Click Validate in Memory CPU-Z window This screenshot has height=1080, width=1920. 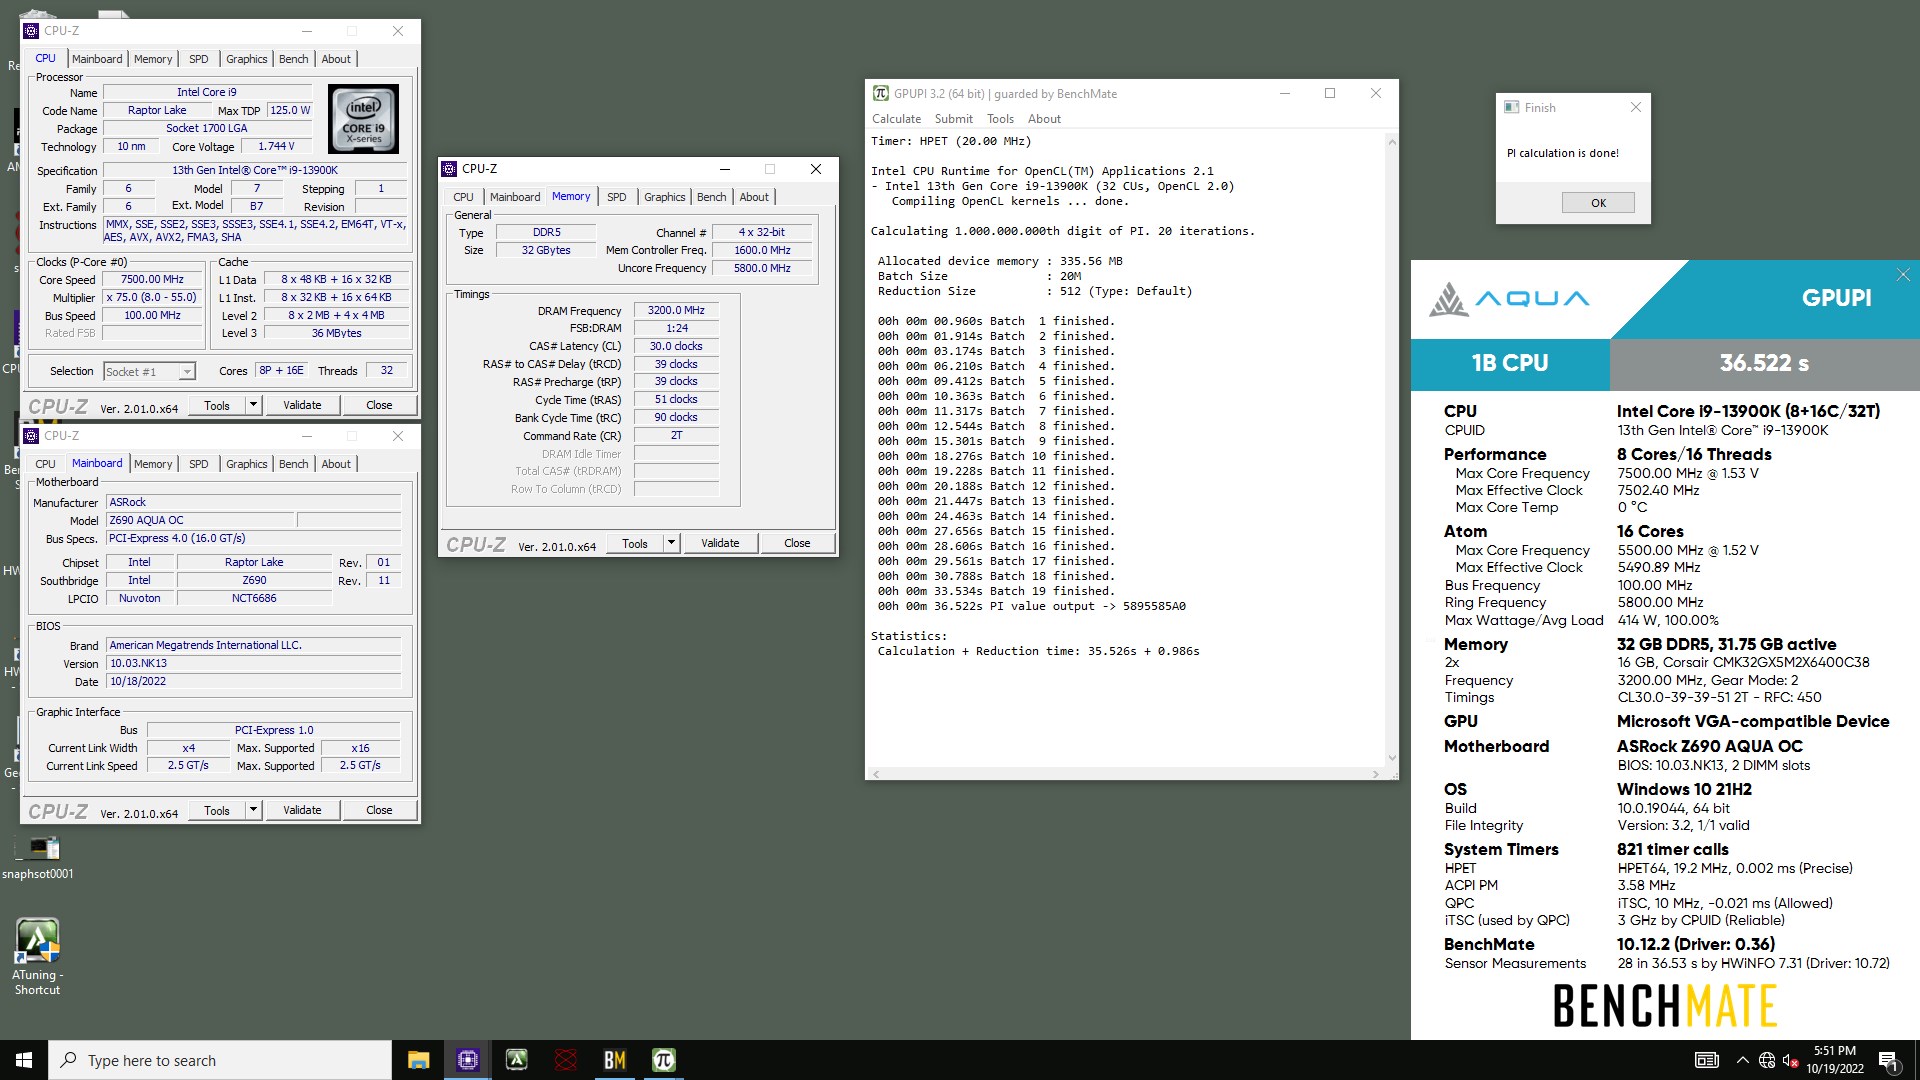720,543
